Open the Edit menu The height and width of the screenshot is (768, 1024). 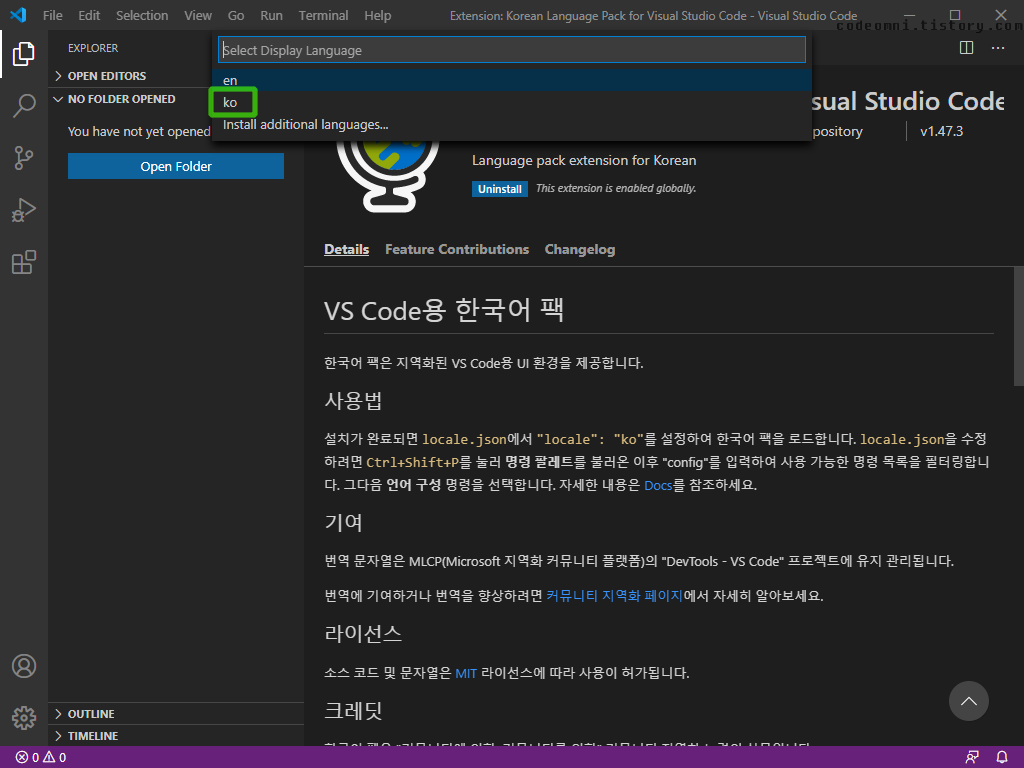89,15
